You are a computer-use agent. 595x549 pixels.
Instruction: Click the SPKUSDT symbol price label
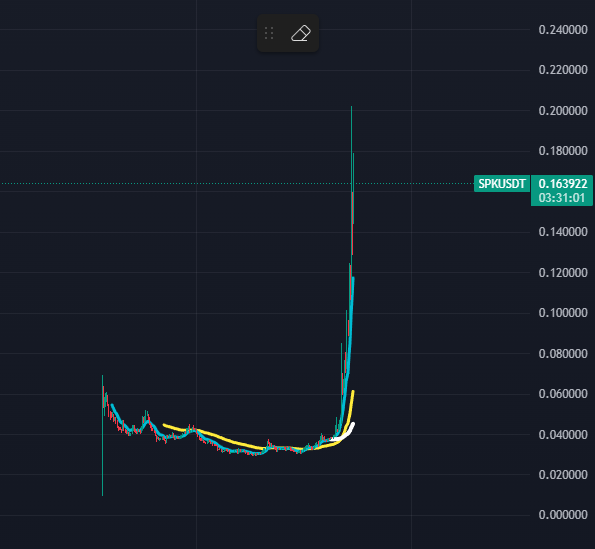coord(502,184)
